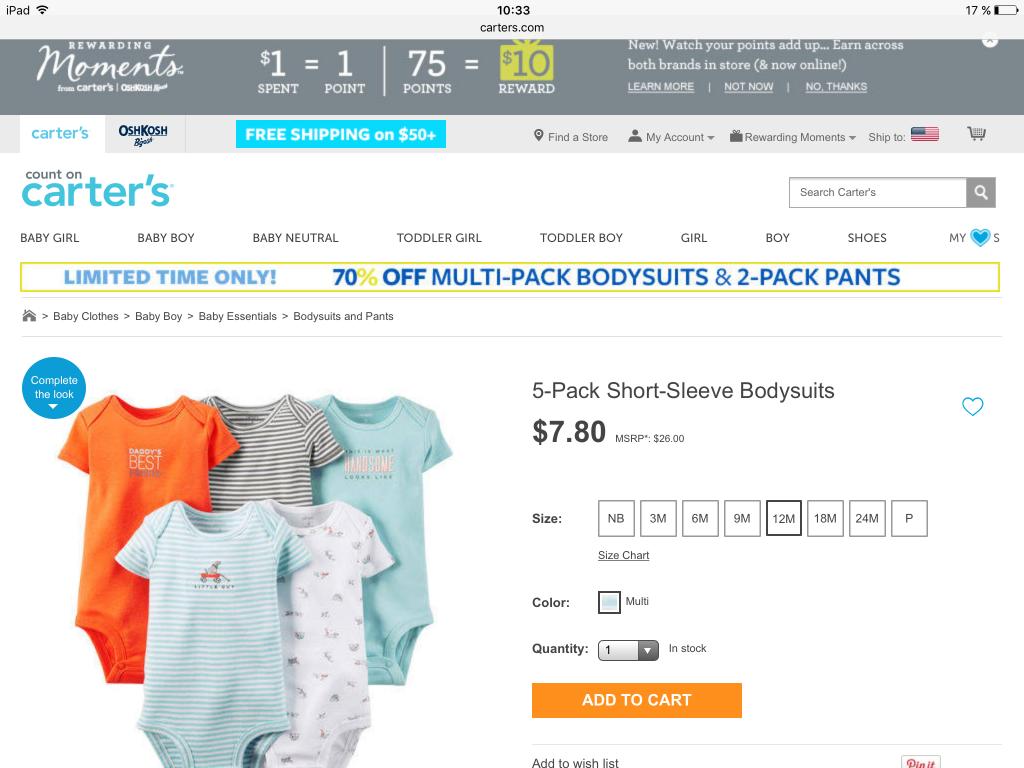Open the shopping cart icon
This screenshot has height=768, width=1024.
[x=976, y=134]
